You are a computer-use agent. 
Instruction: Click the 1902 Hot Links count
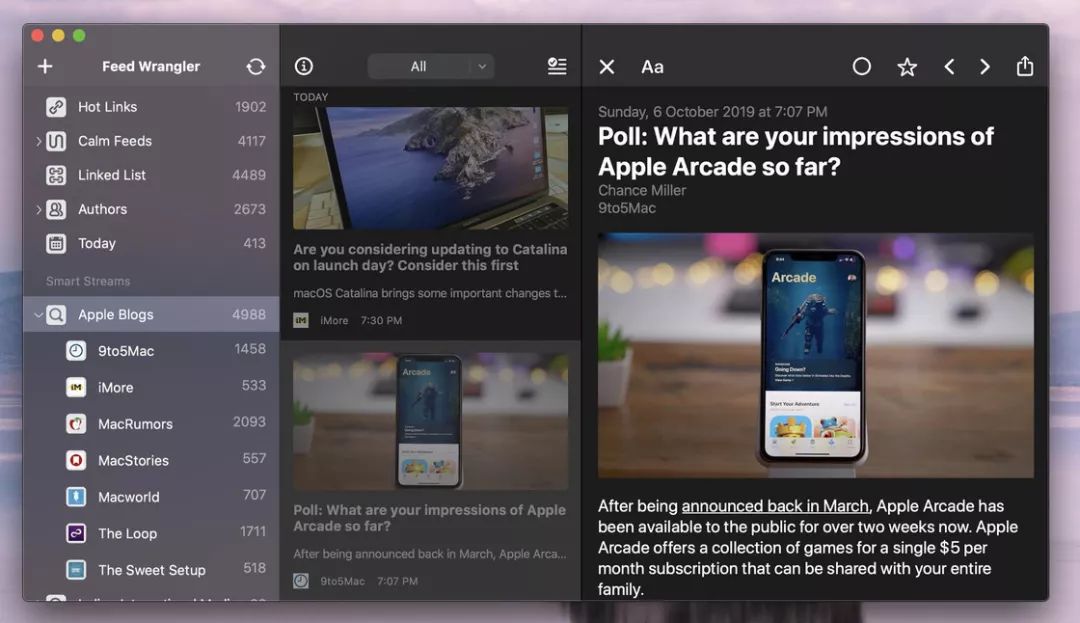click(251, 107)
